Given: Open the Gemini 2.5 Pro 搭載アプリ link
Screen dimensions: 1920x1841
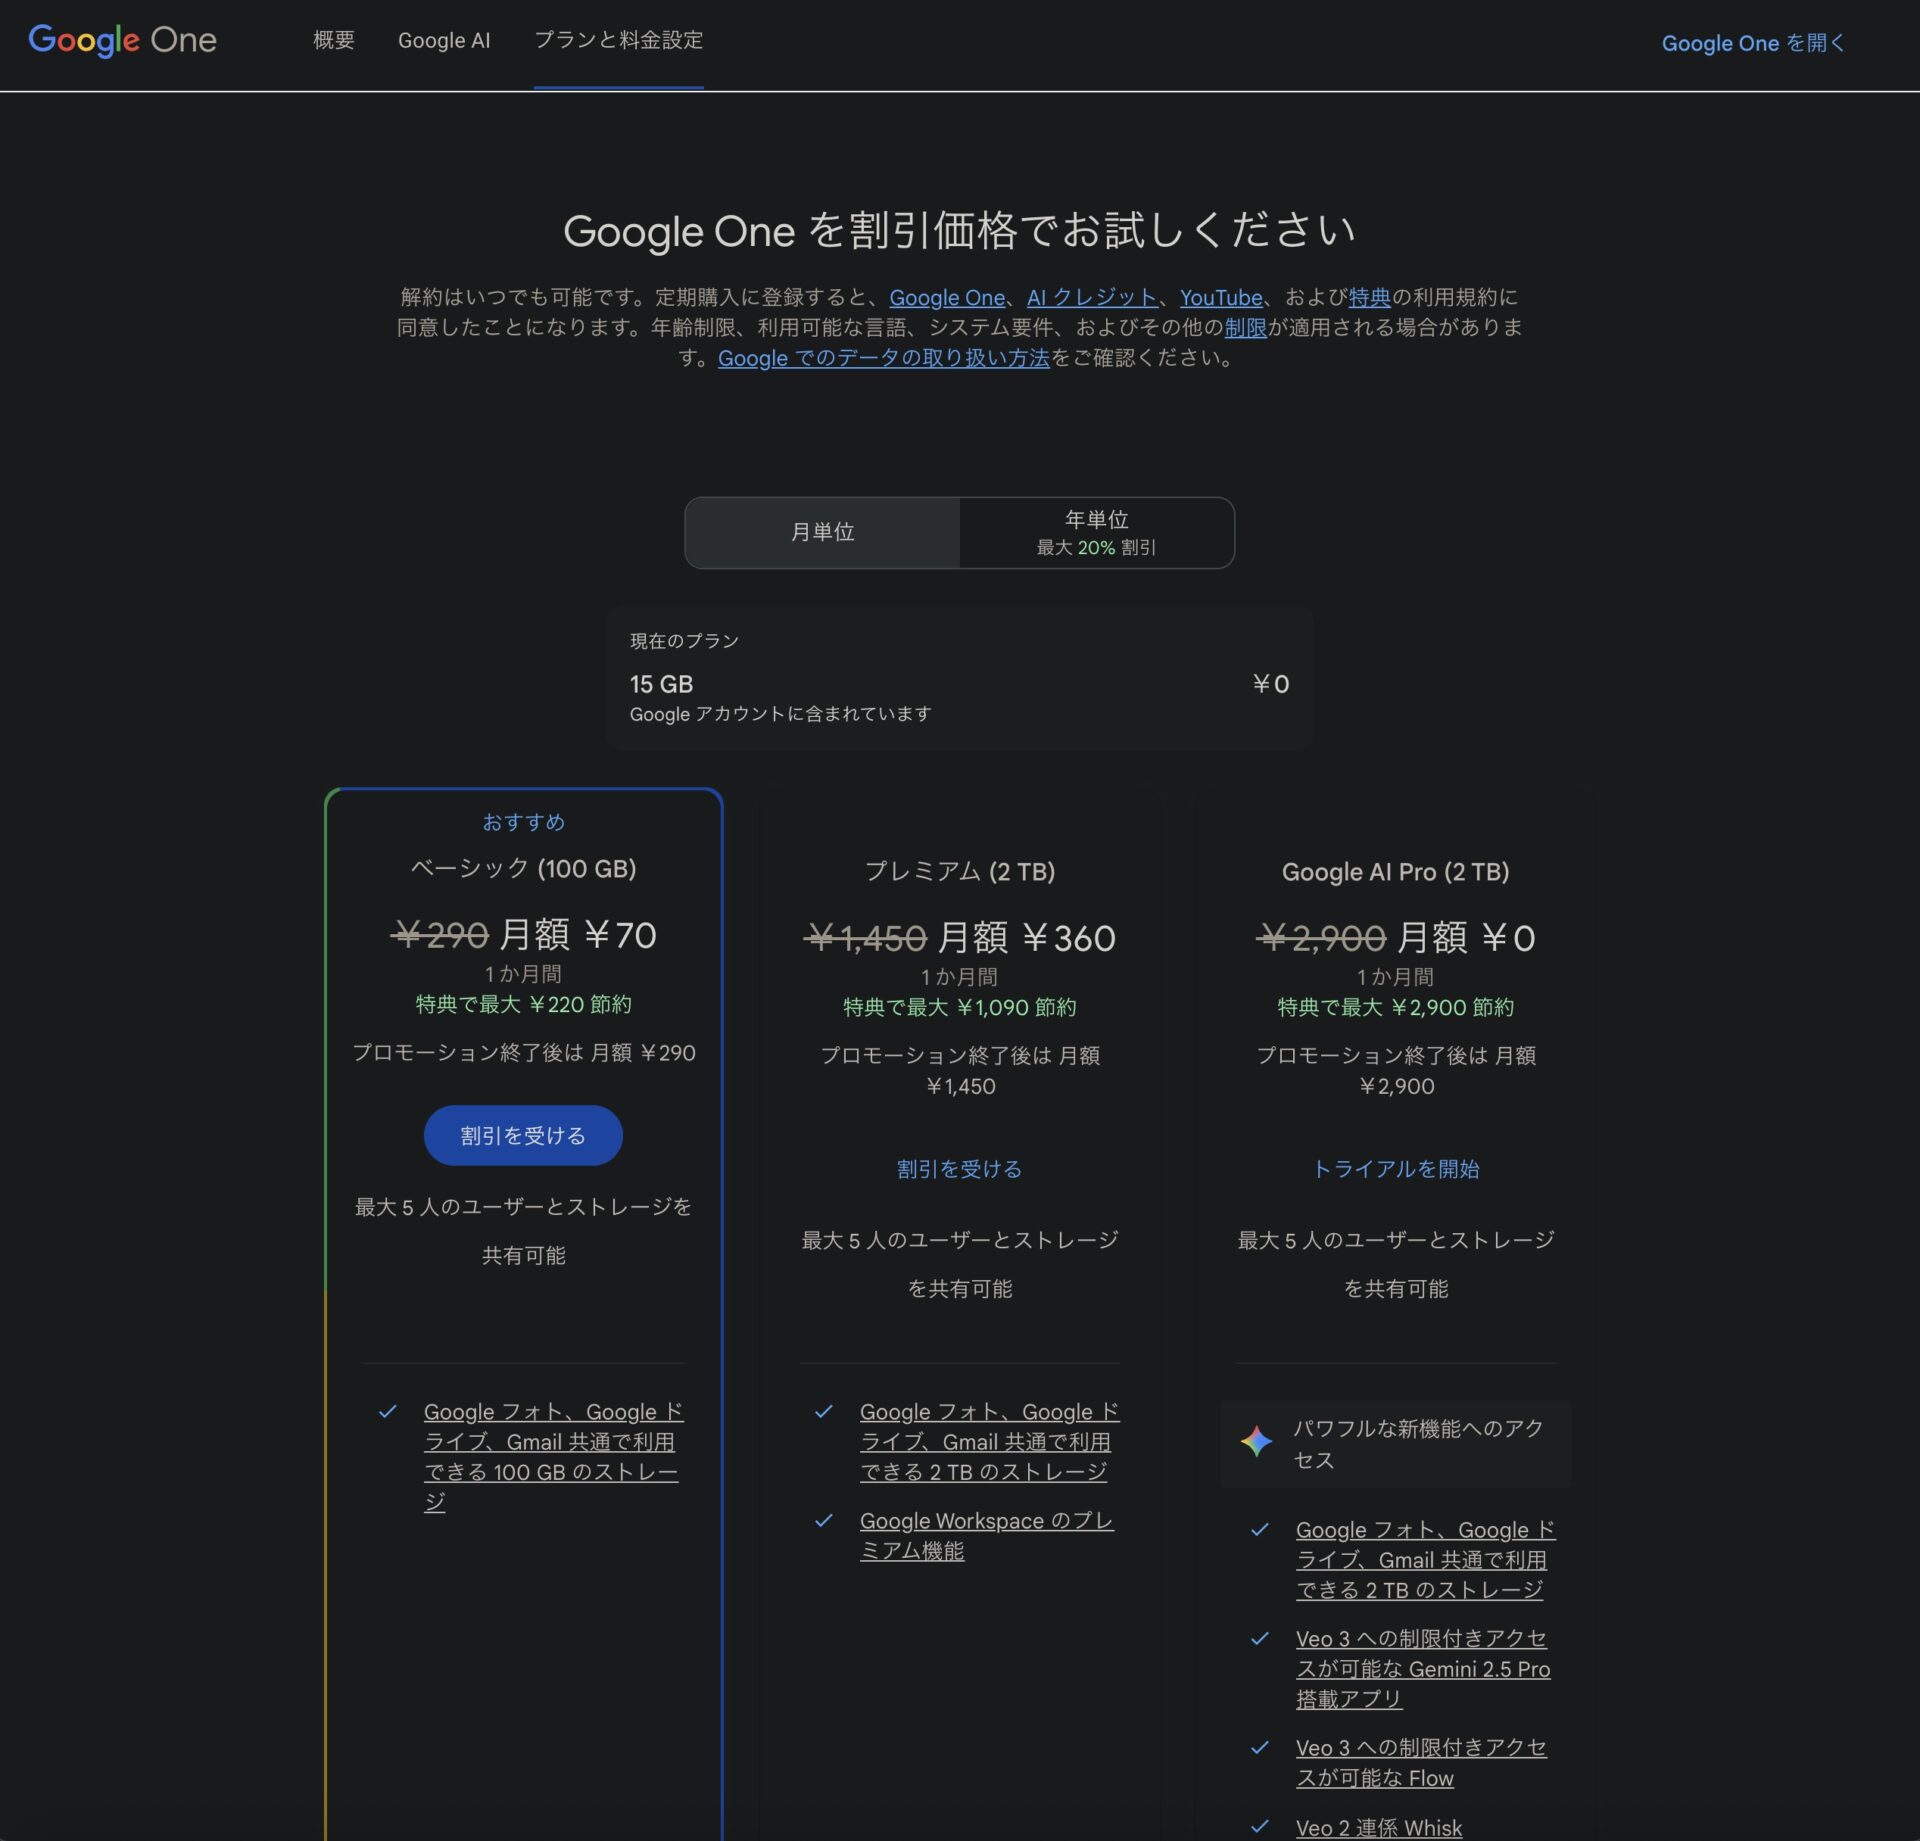Looking at the screenshot, I should click(1422, 1668).
